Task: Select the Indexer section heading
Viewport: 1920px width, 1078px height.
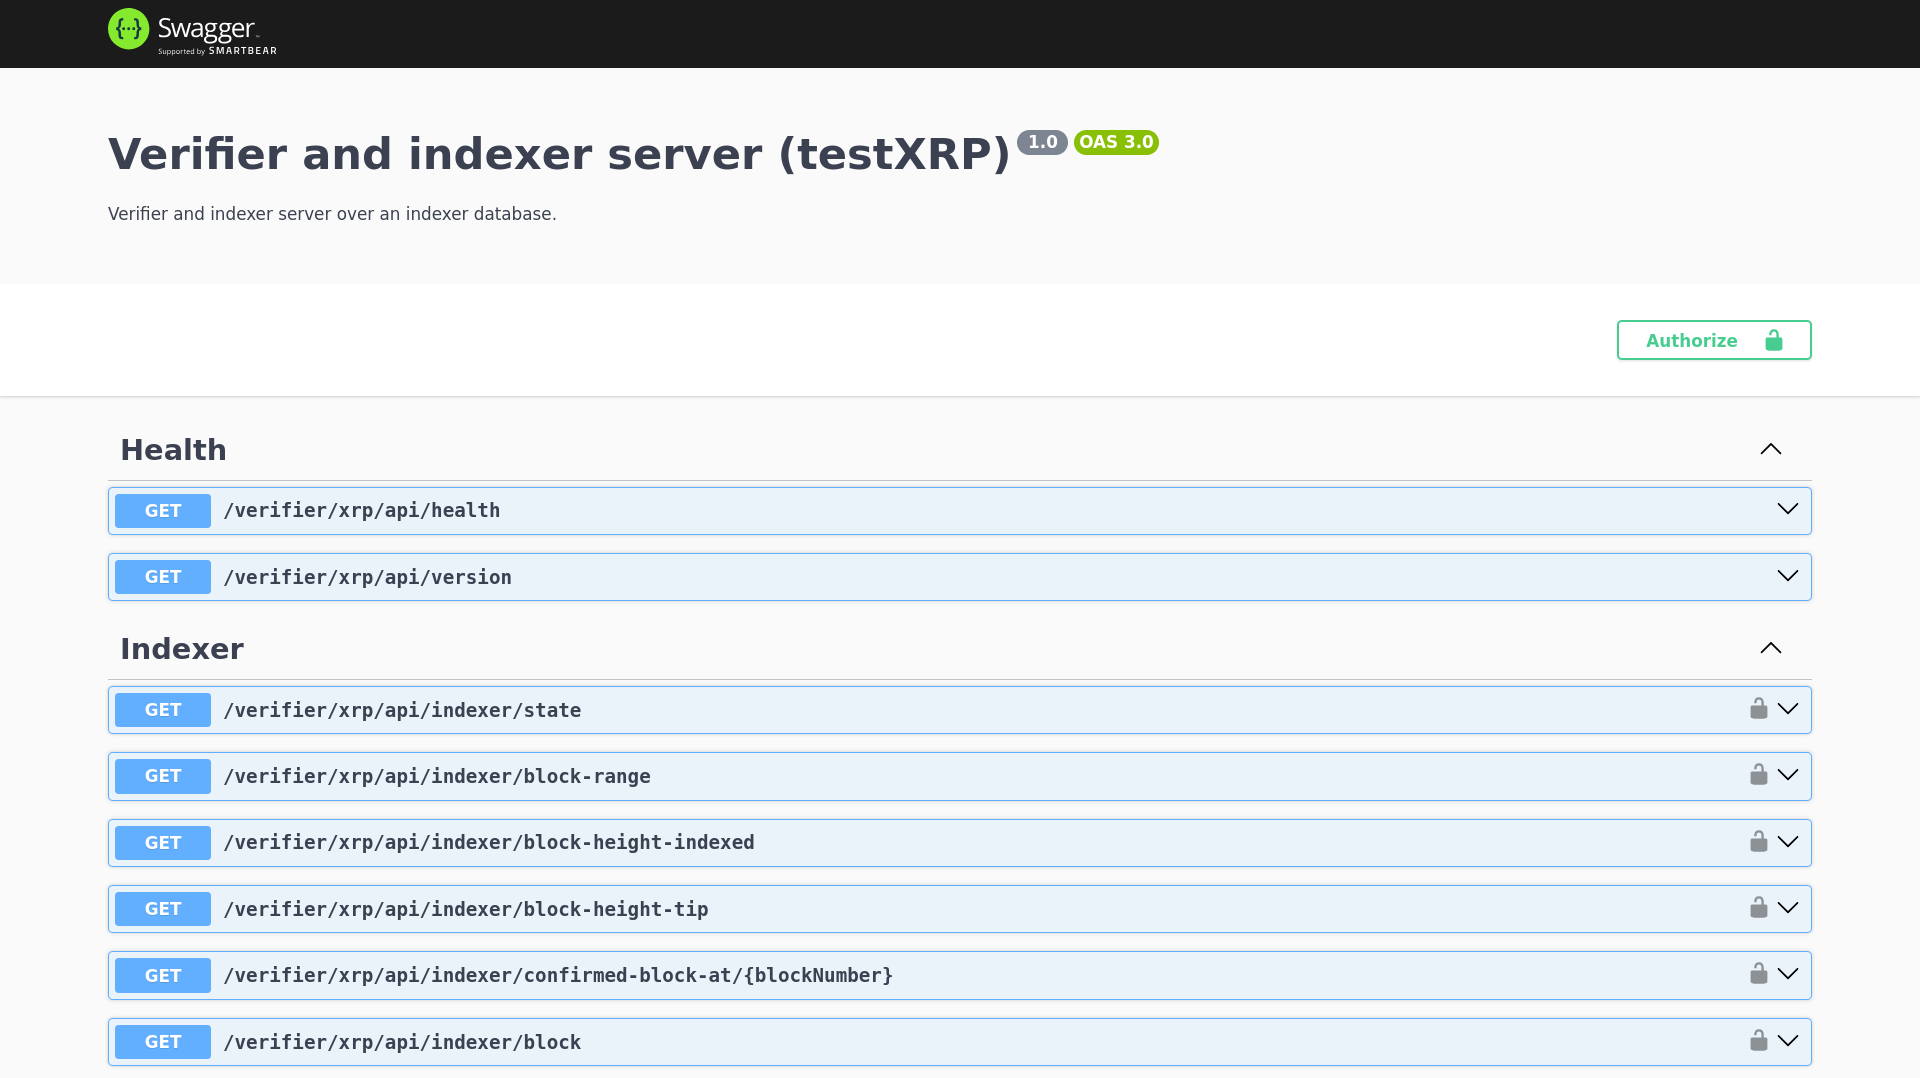Action: [x=182, y=648]
